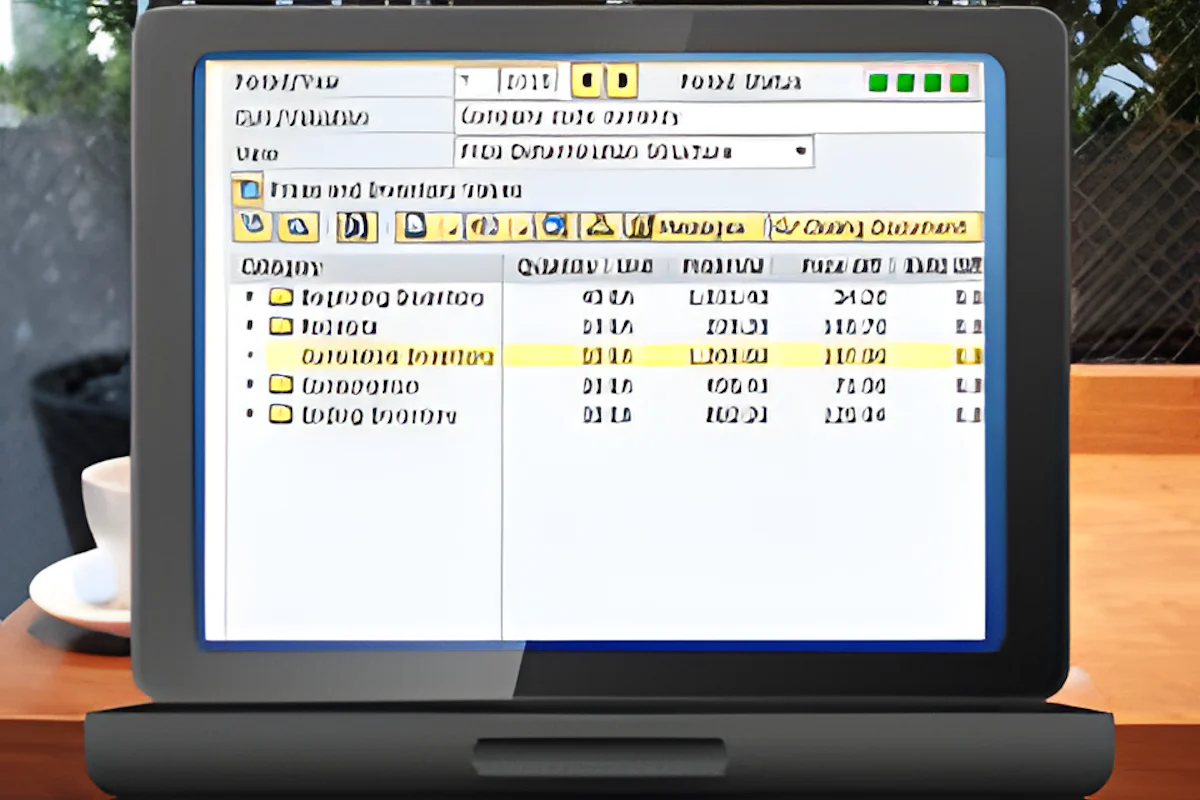Click the wide labeled button ending the toolbar
Screen dimensions: 1200x800
coord(876,227)
